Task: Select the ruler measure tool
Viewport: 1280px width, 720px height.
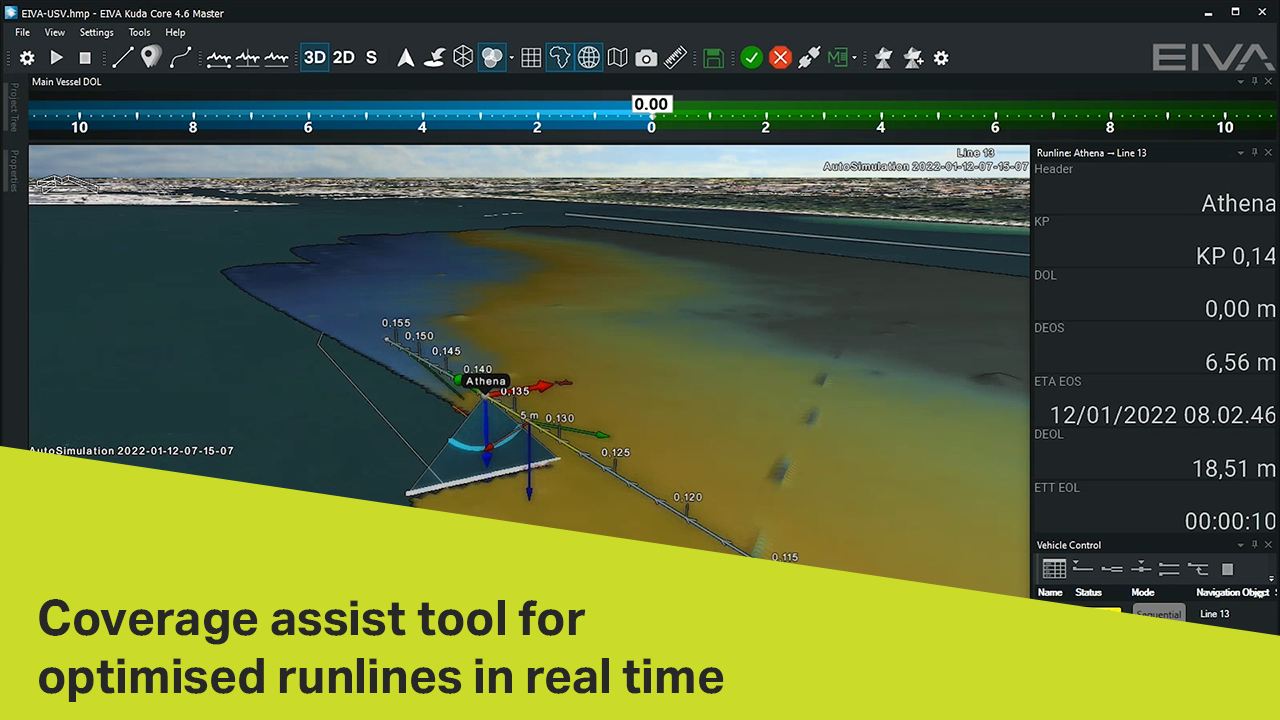Action: pyautogui.click(x=675, y=58)
